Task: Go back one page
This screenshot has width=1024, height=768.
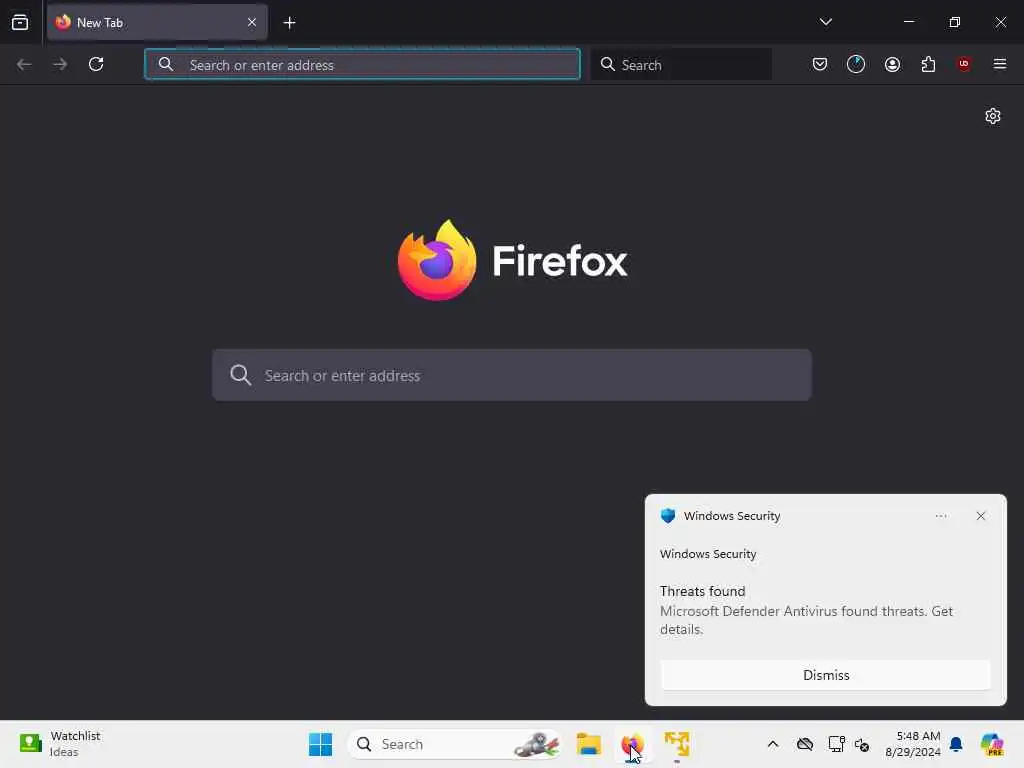Action: (x=24, y=64)
